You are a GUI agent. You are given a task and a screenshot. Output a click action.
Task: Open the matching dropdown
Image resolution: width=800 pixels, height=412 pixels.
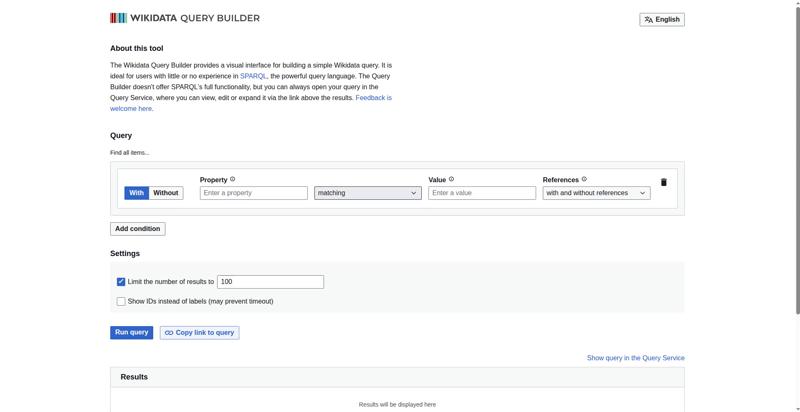(x=367, y=193)
